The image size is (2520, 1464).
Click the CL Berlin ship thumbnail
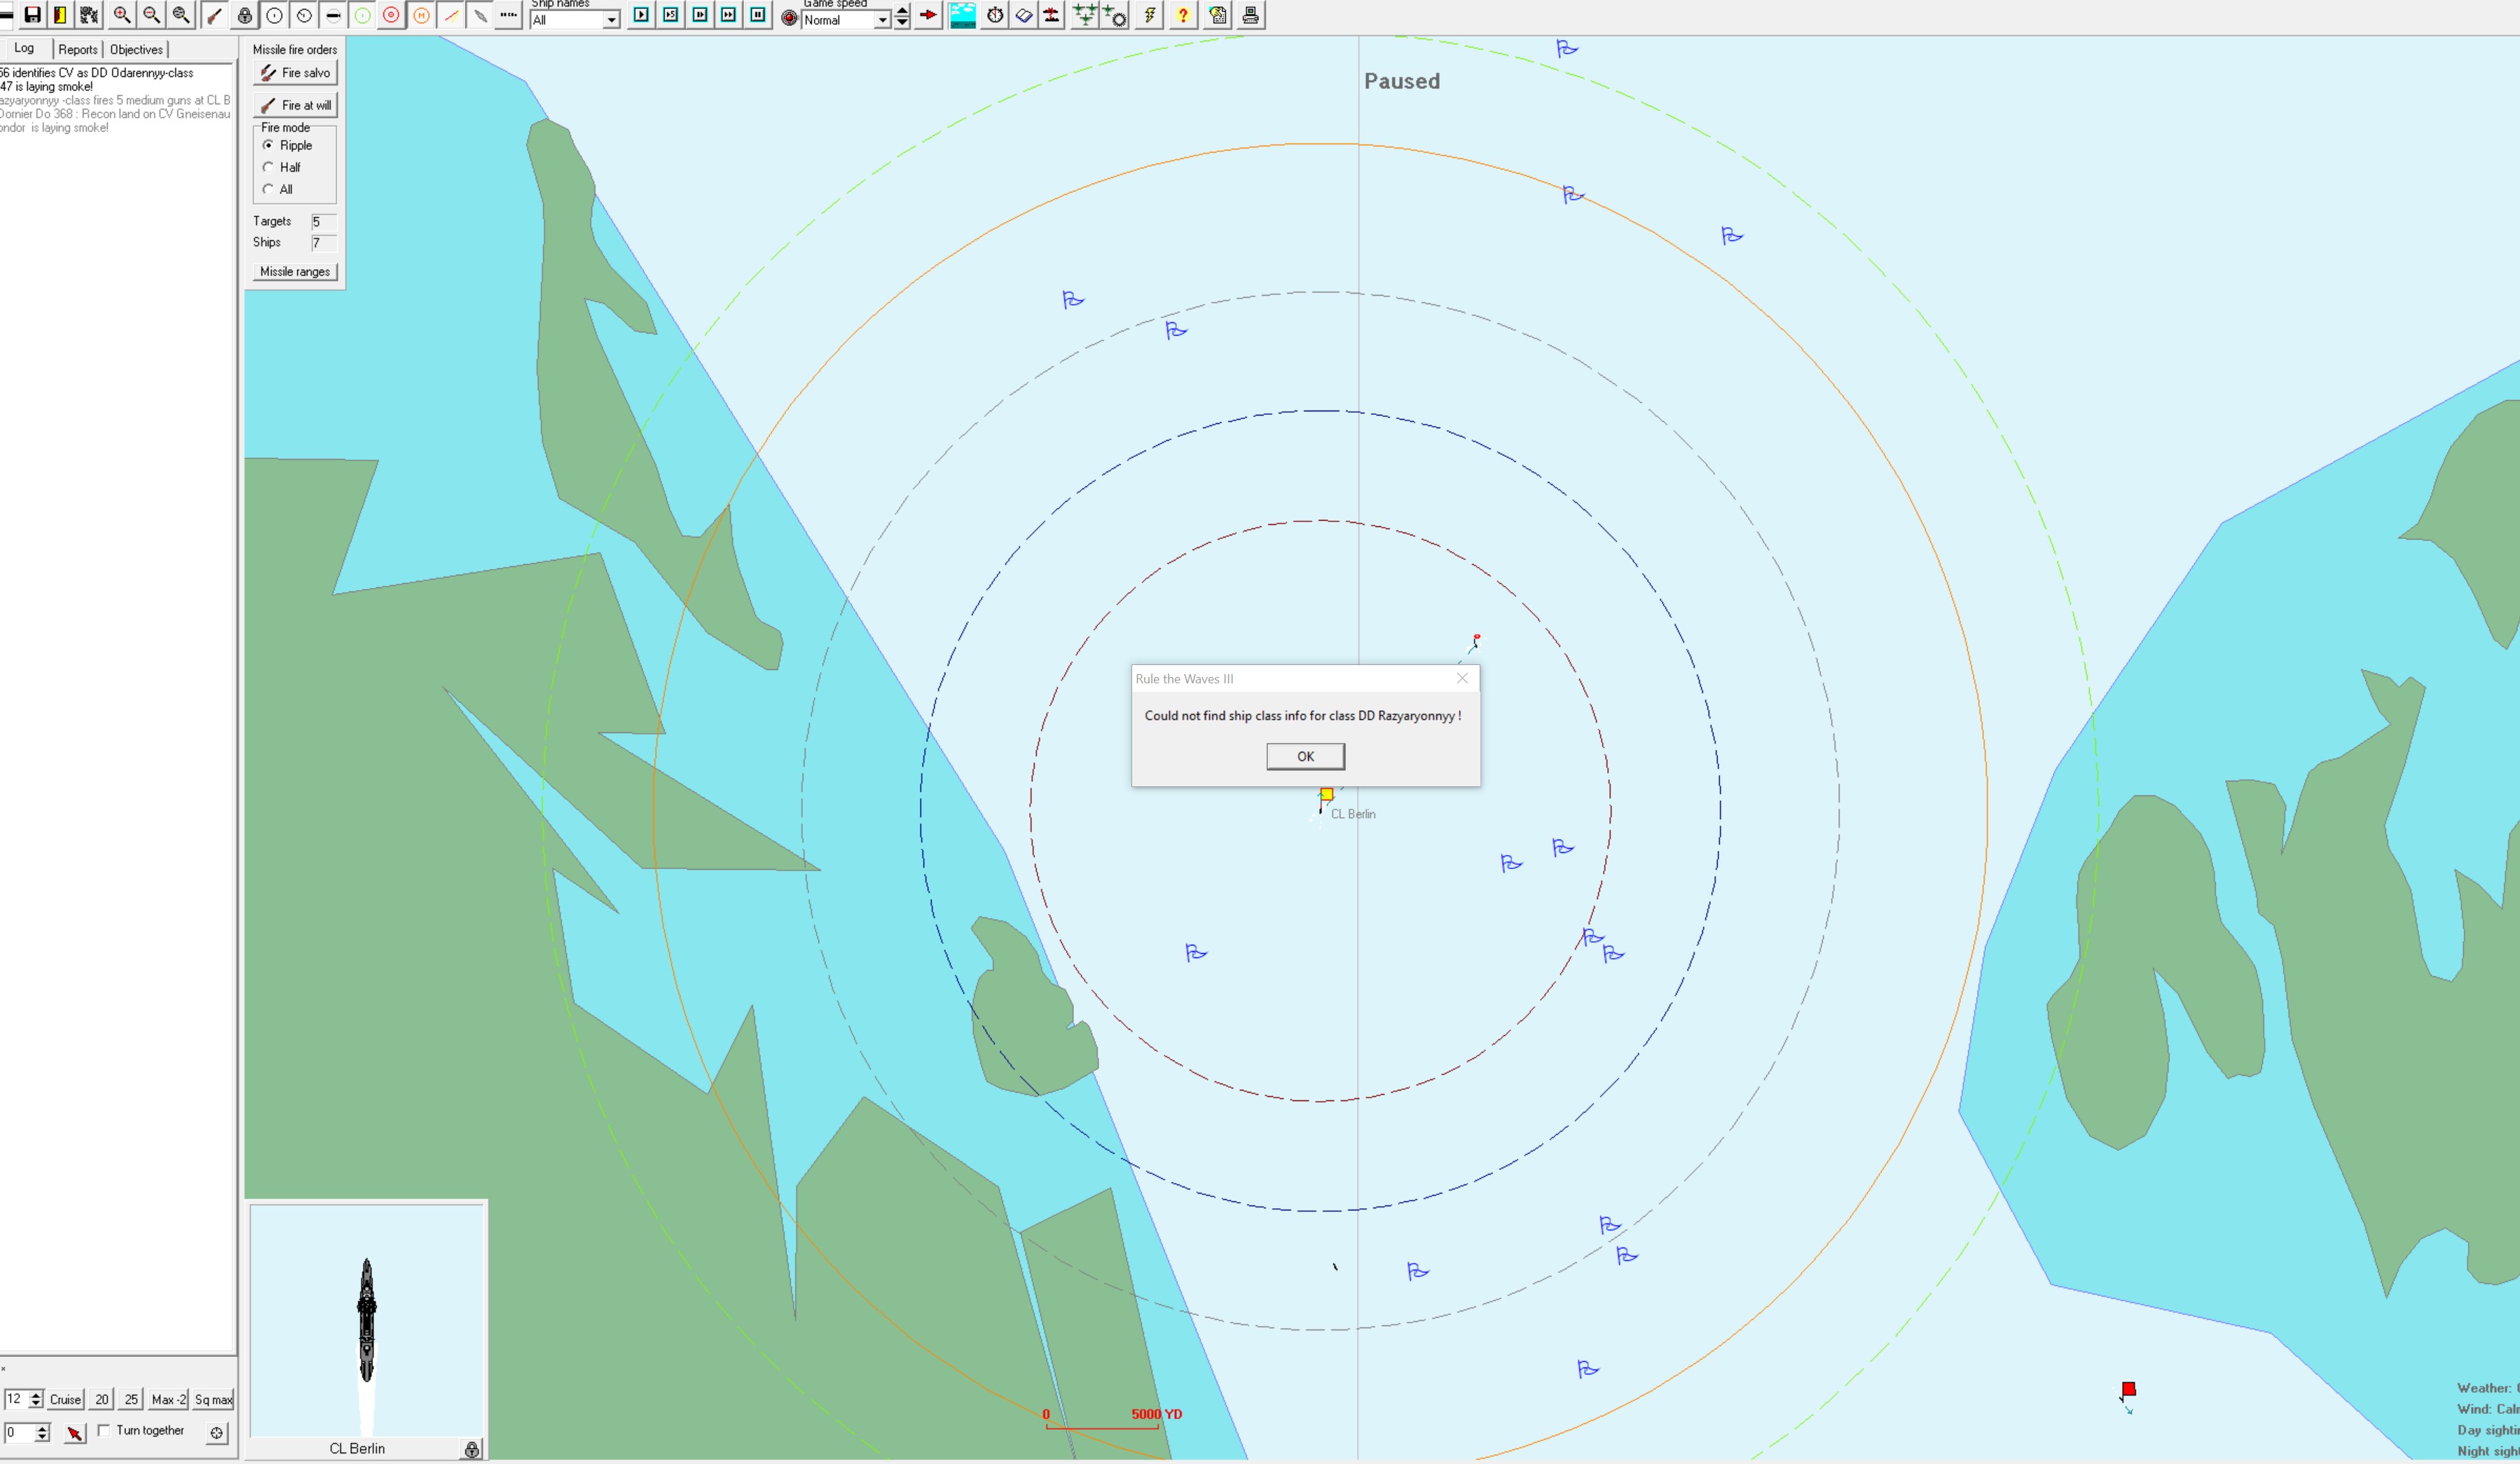367,1320
